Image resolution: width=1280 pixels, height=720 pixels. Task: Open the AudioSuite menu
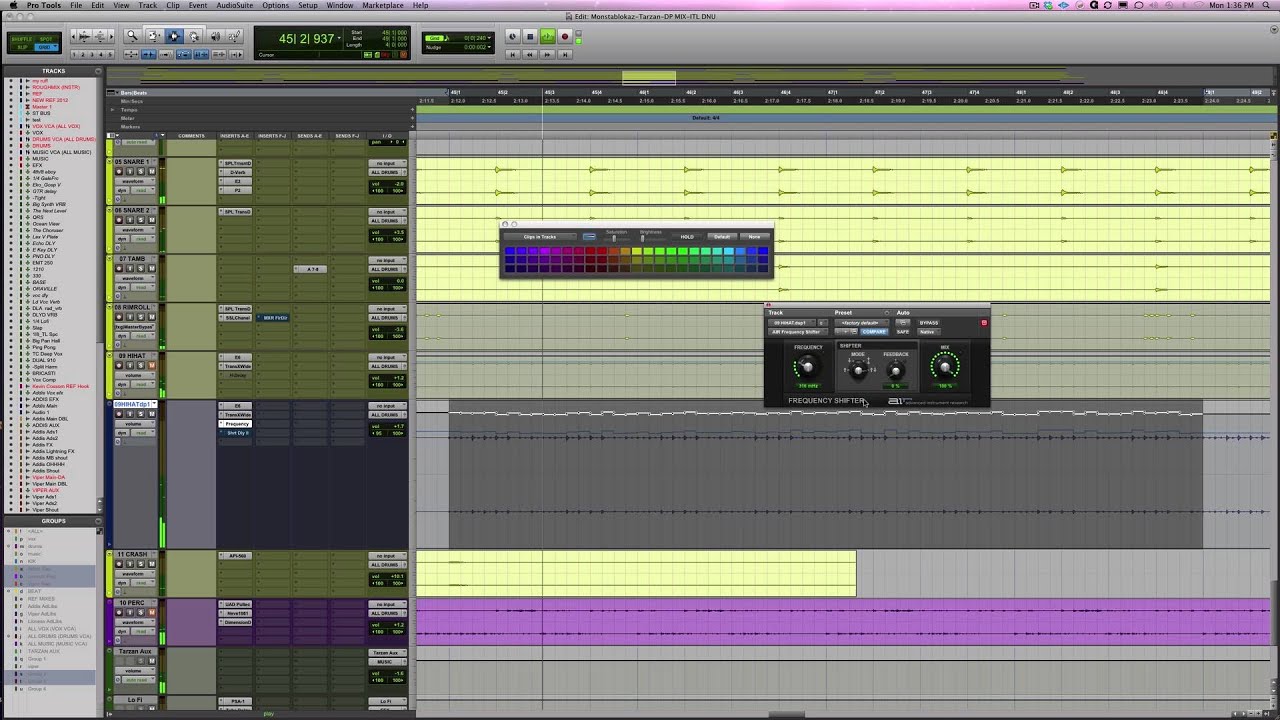pos(235,5)
